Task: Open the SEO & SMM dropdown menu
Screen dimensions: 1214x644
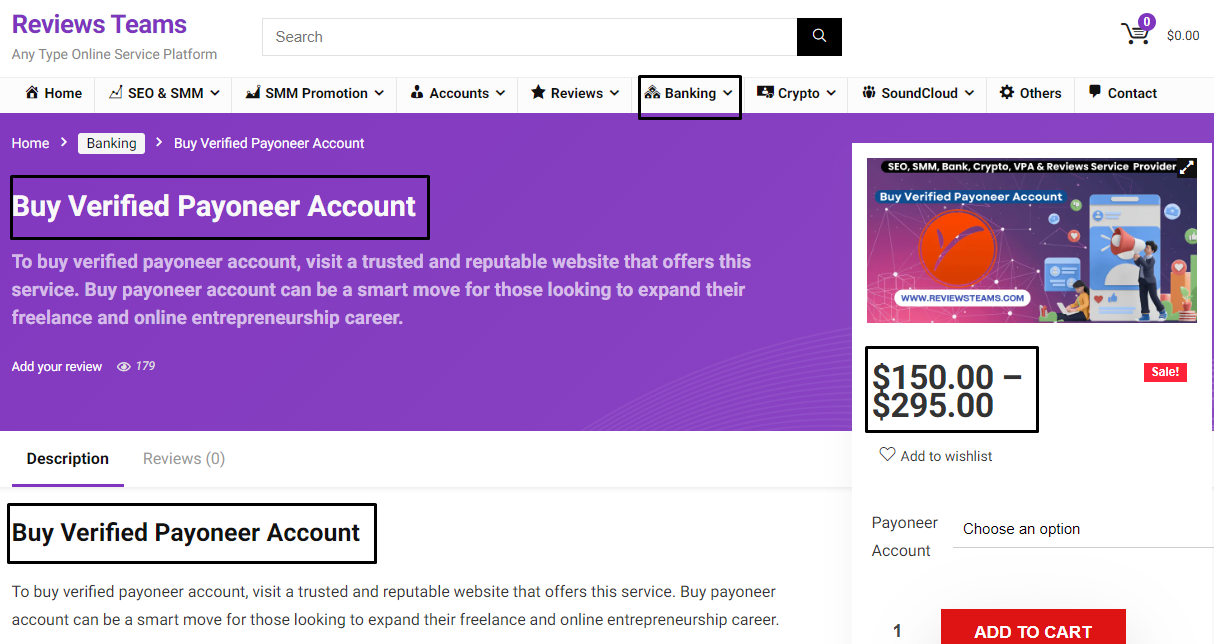Action: tap(165, 93)
